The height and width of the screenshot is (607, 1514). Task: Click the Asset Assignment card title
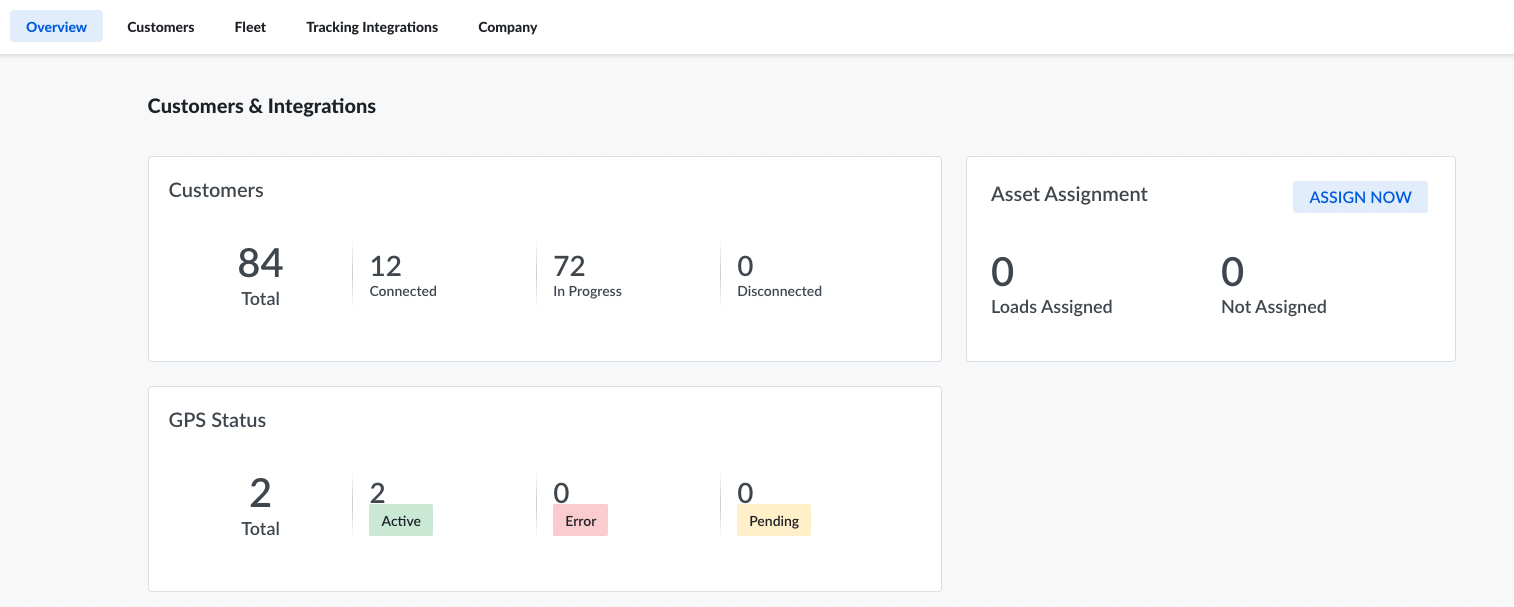click(x=1069, y=194)
